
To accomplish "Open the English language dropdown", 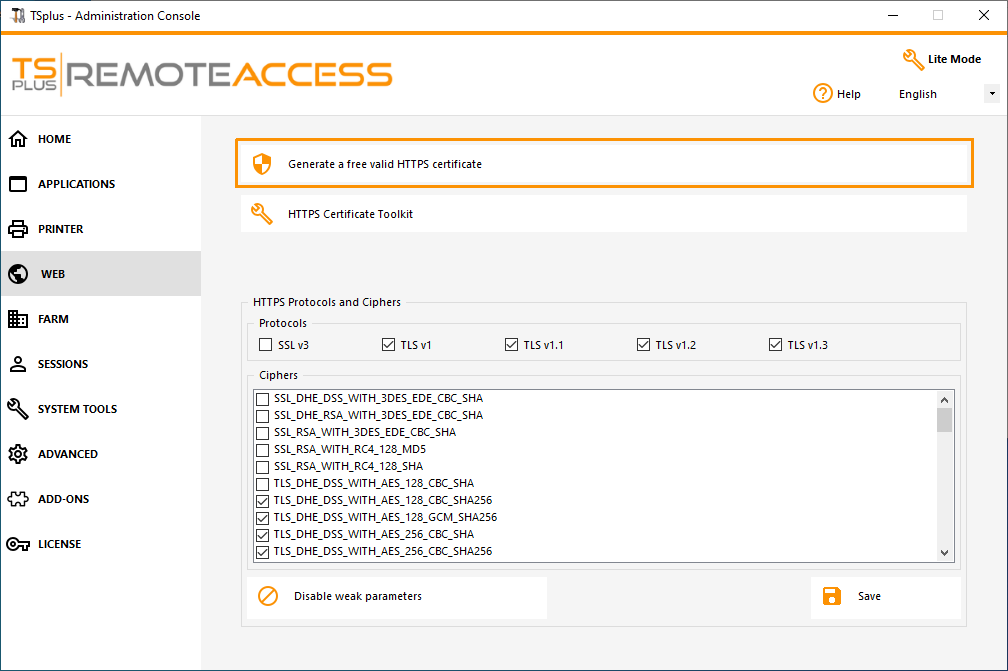I will pyautogui.click(x=991, y=93).
